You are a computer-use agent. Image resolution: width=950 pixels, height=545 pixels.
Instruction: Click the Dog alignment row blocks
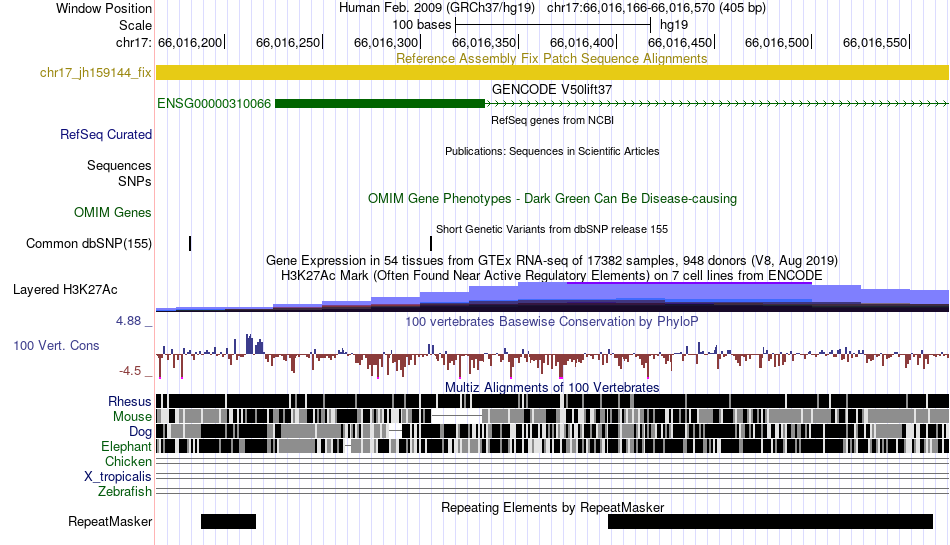pos(552,431)
